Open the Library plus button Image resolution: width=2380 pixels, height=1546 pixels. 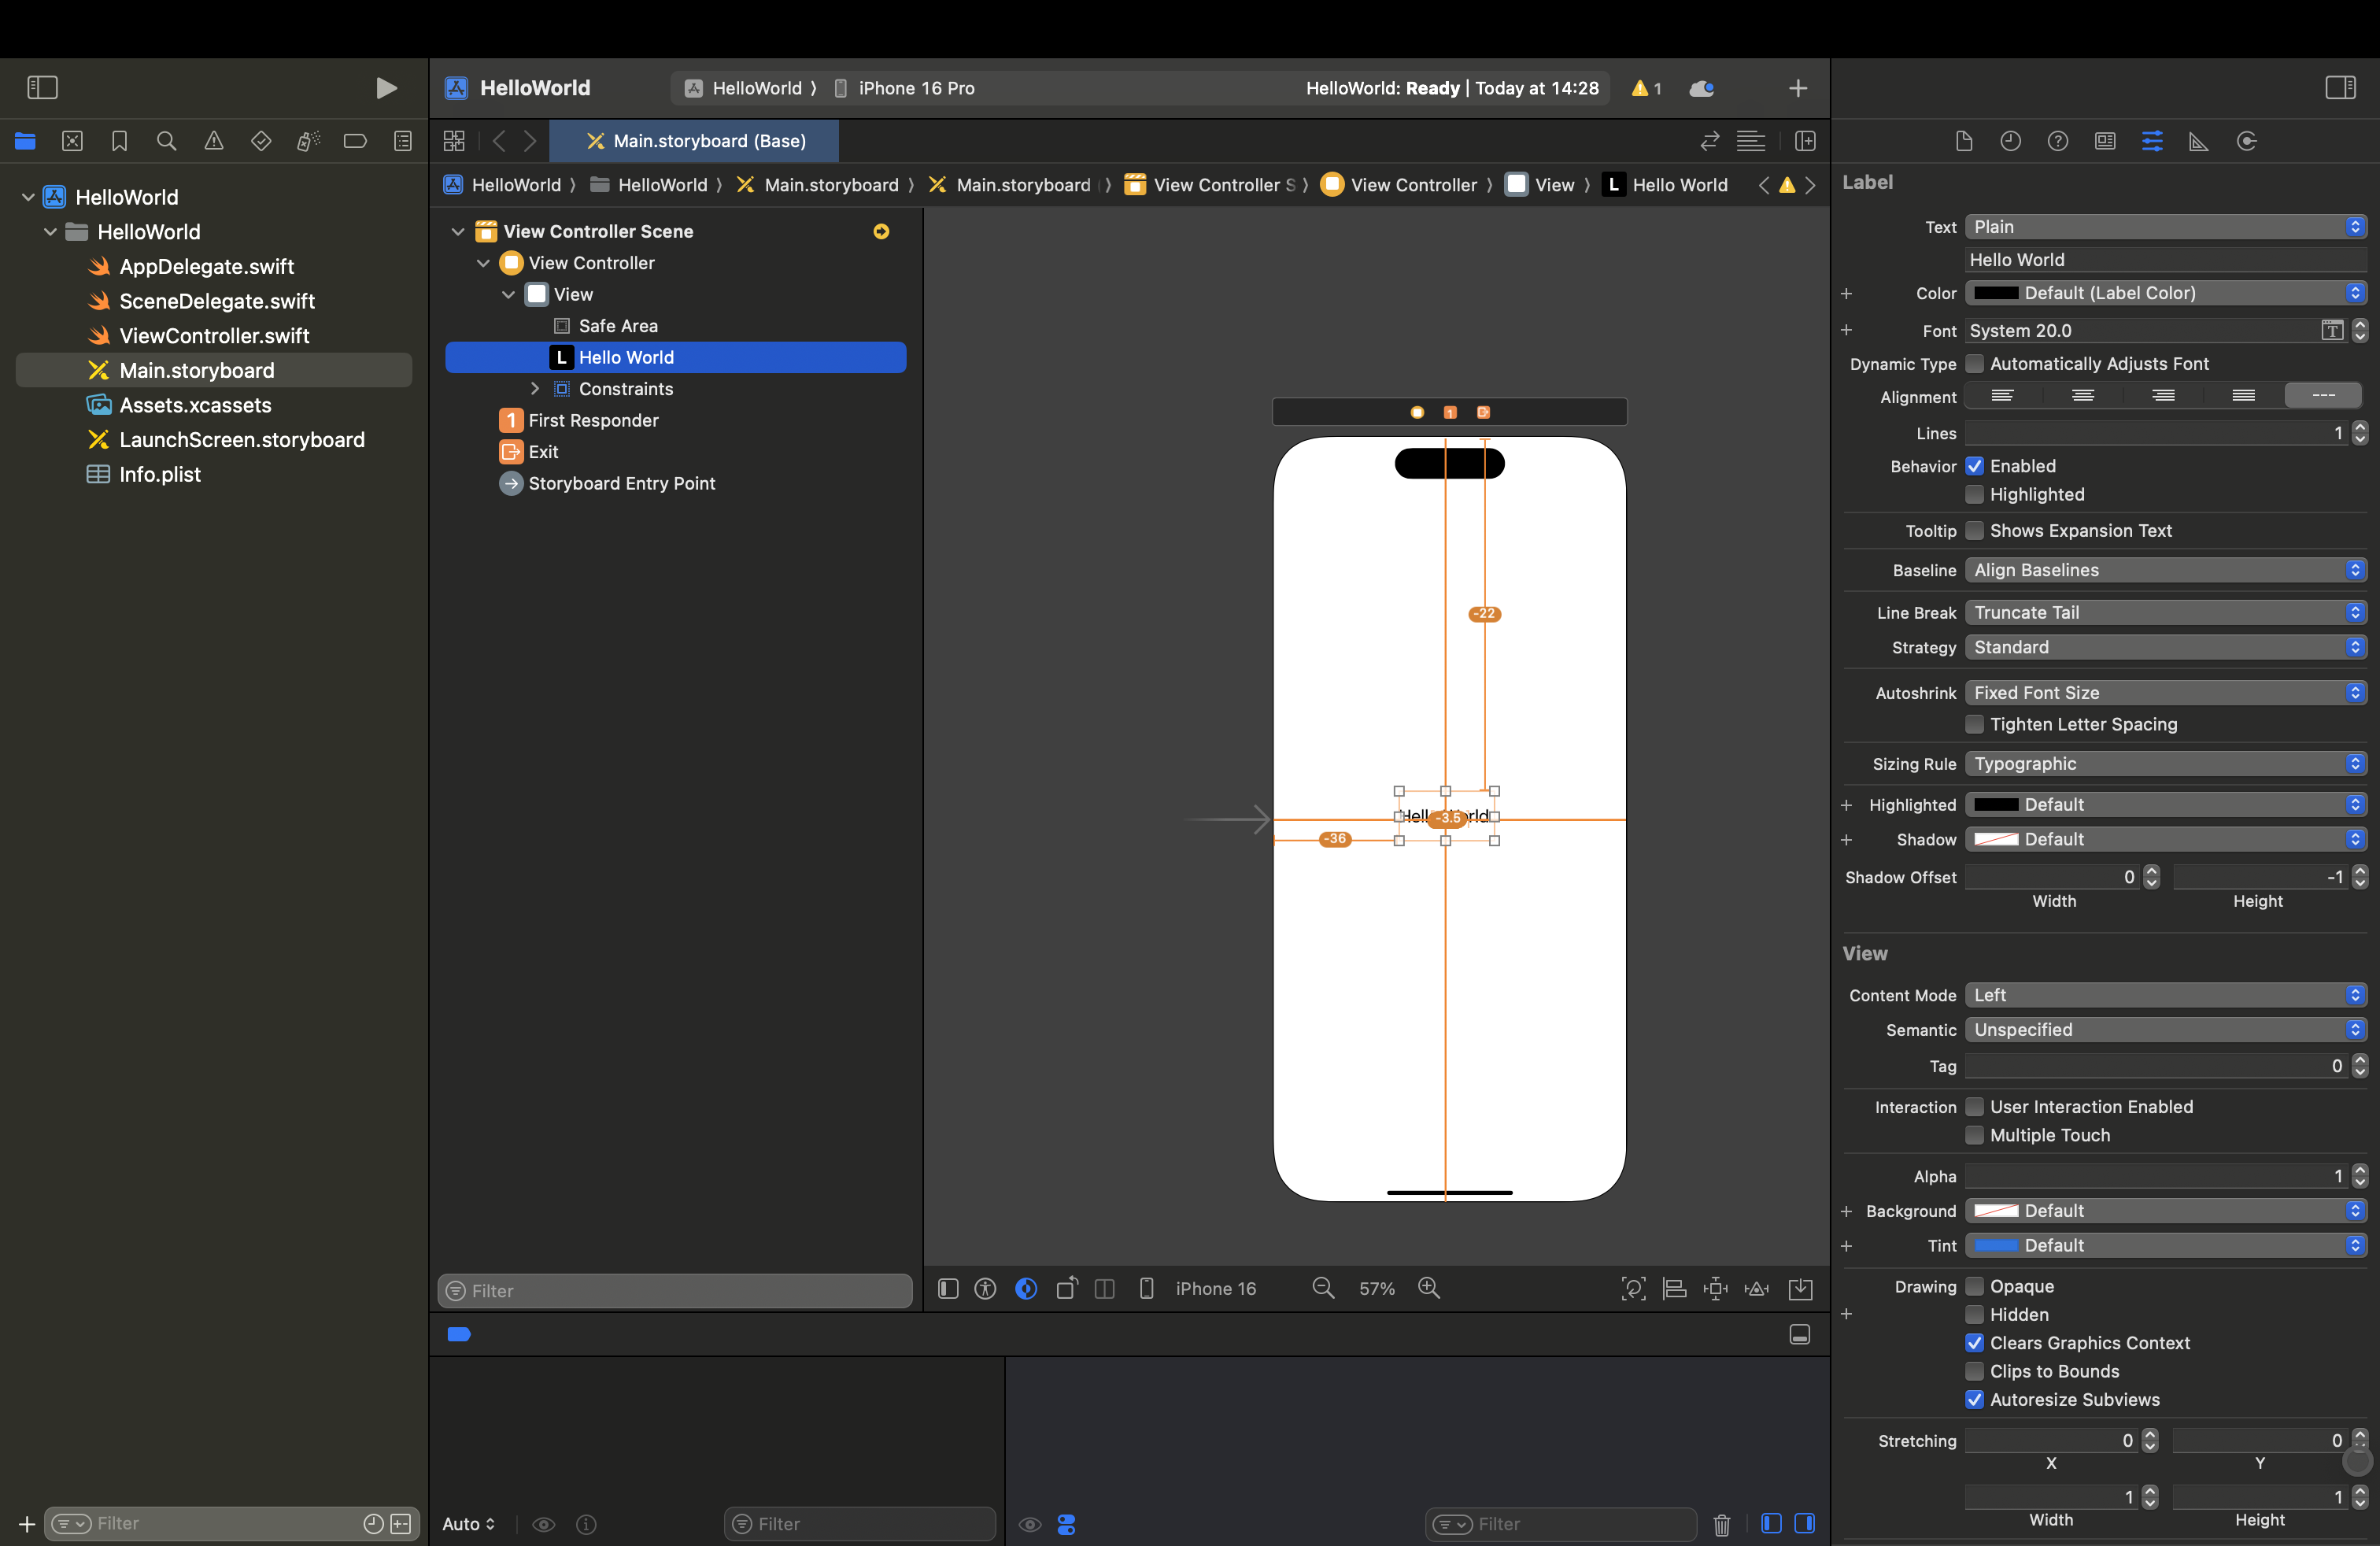(x=1797, y=88)
